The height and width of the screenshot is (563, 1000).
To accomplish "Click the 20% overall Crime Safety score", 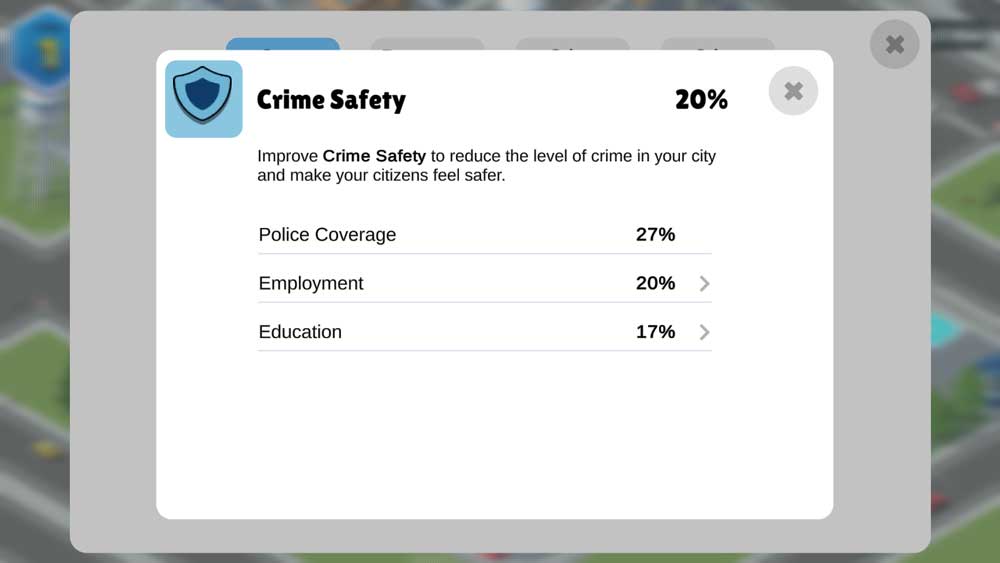I will tap(701, 99).
